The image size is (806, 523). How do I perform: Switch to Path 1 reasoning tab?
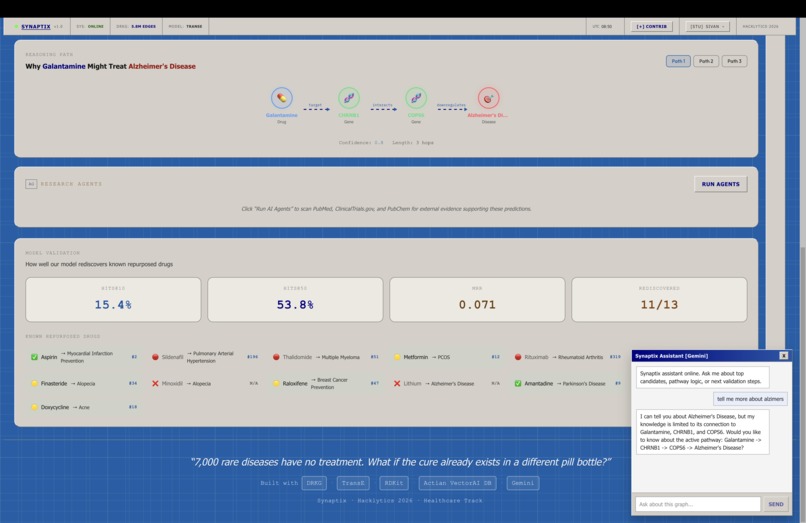point(678,61)
